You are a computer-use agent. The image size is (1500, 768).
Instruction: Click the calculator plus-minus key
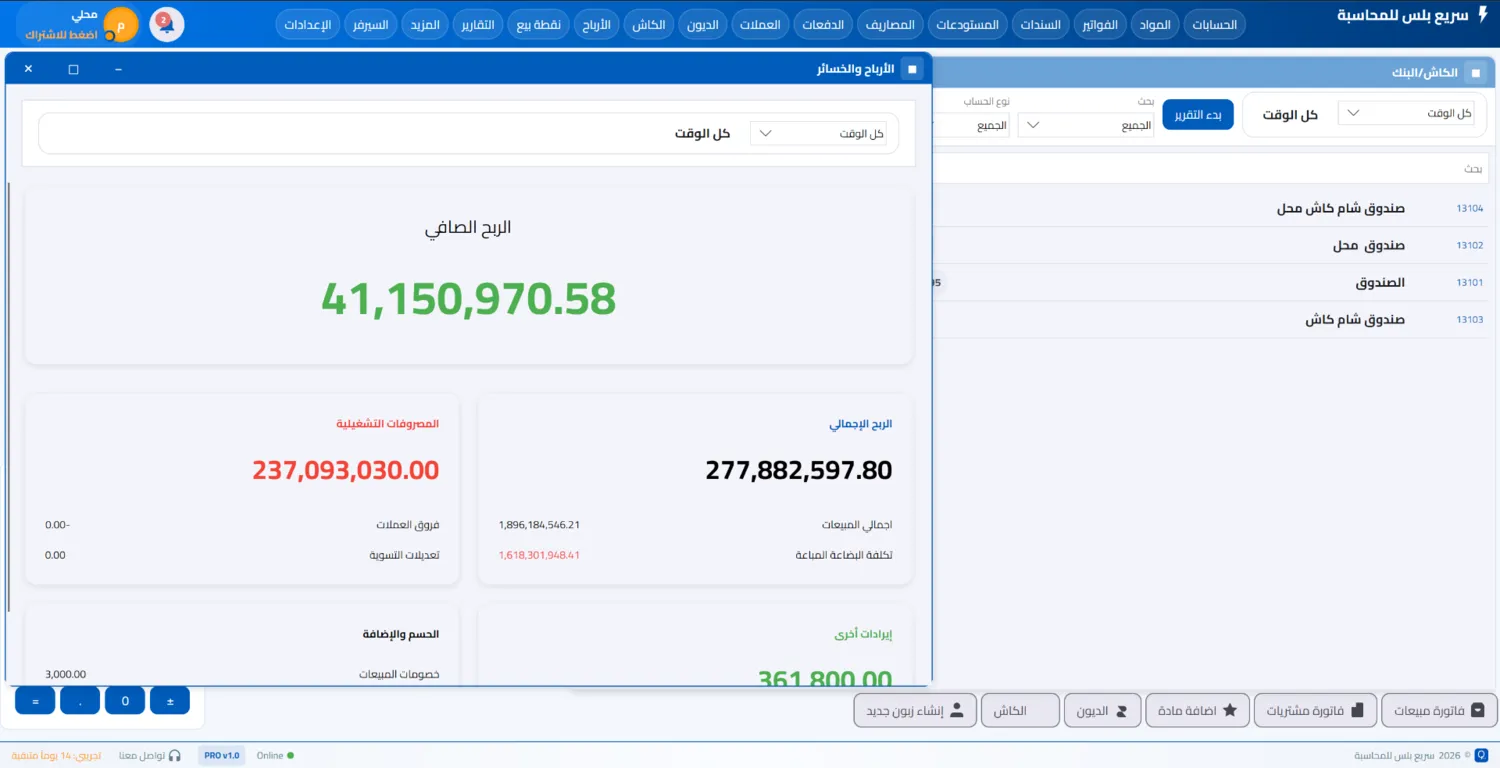coord(170,701)
